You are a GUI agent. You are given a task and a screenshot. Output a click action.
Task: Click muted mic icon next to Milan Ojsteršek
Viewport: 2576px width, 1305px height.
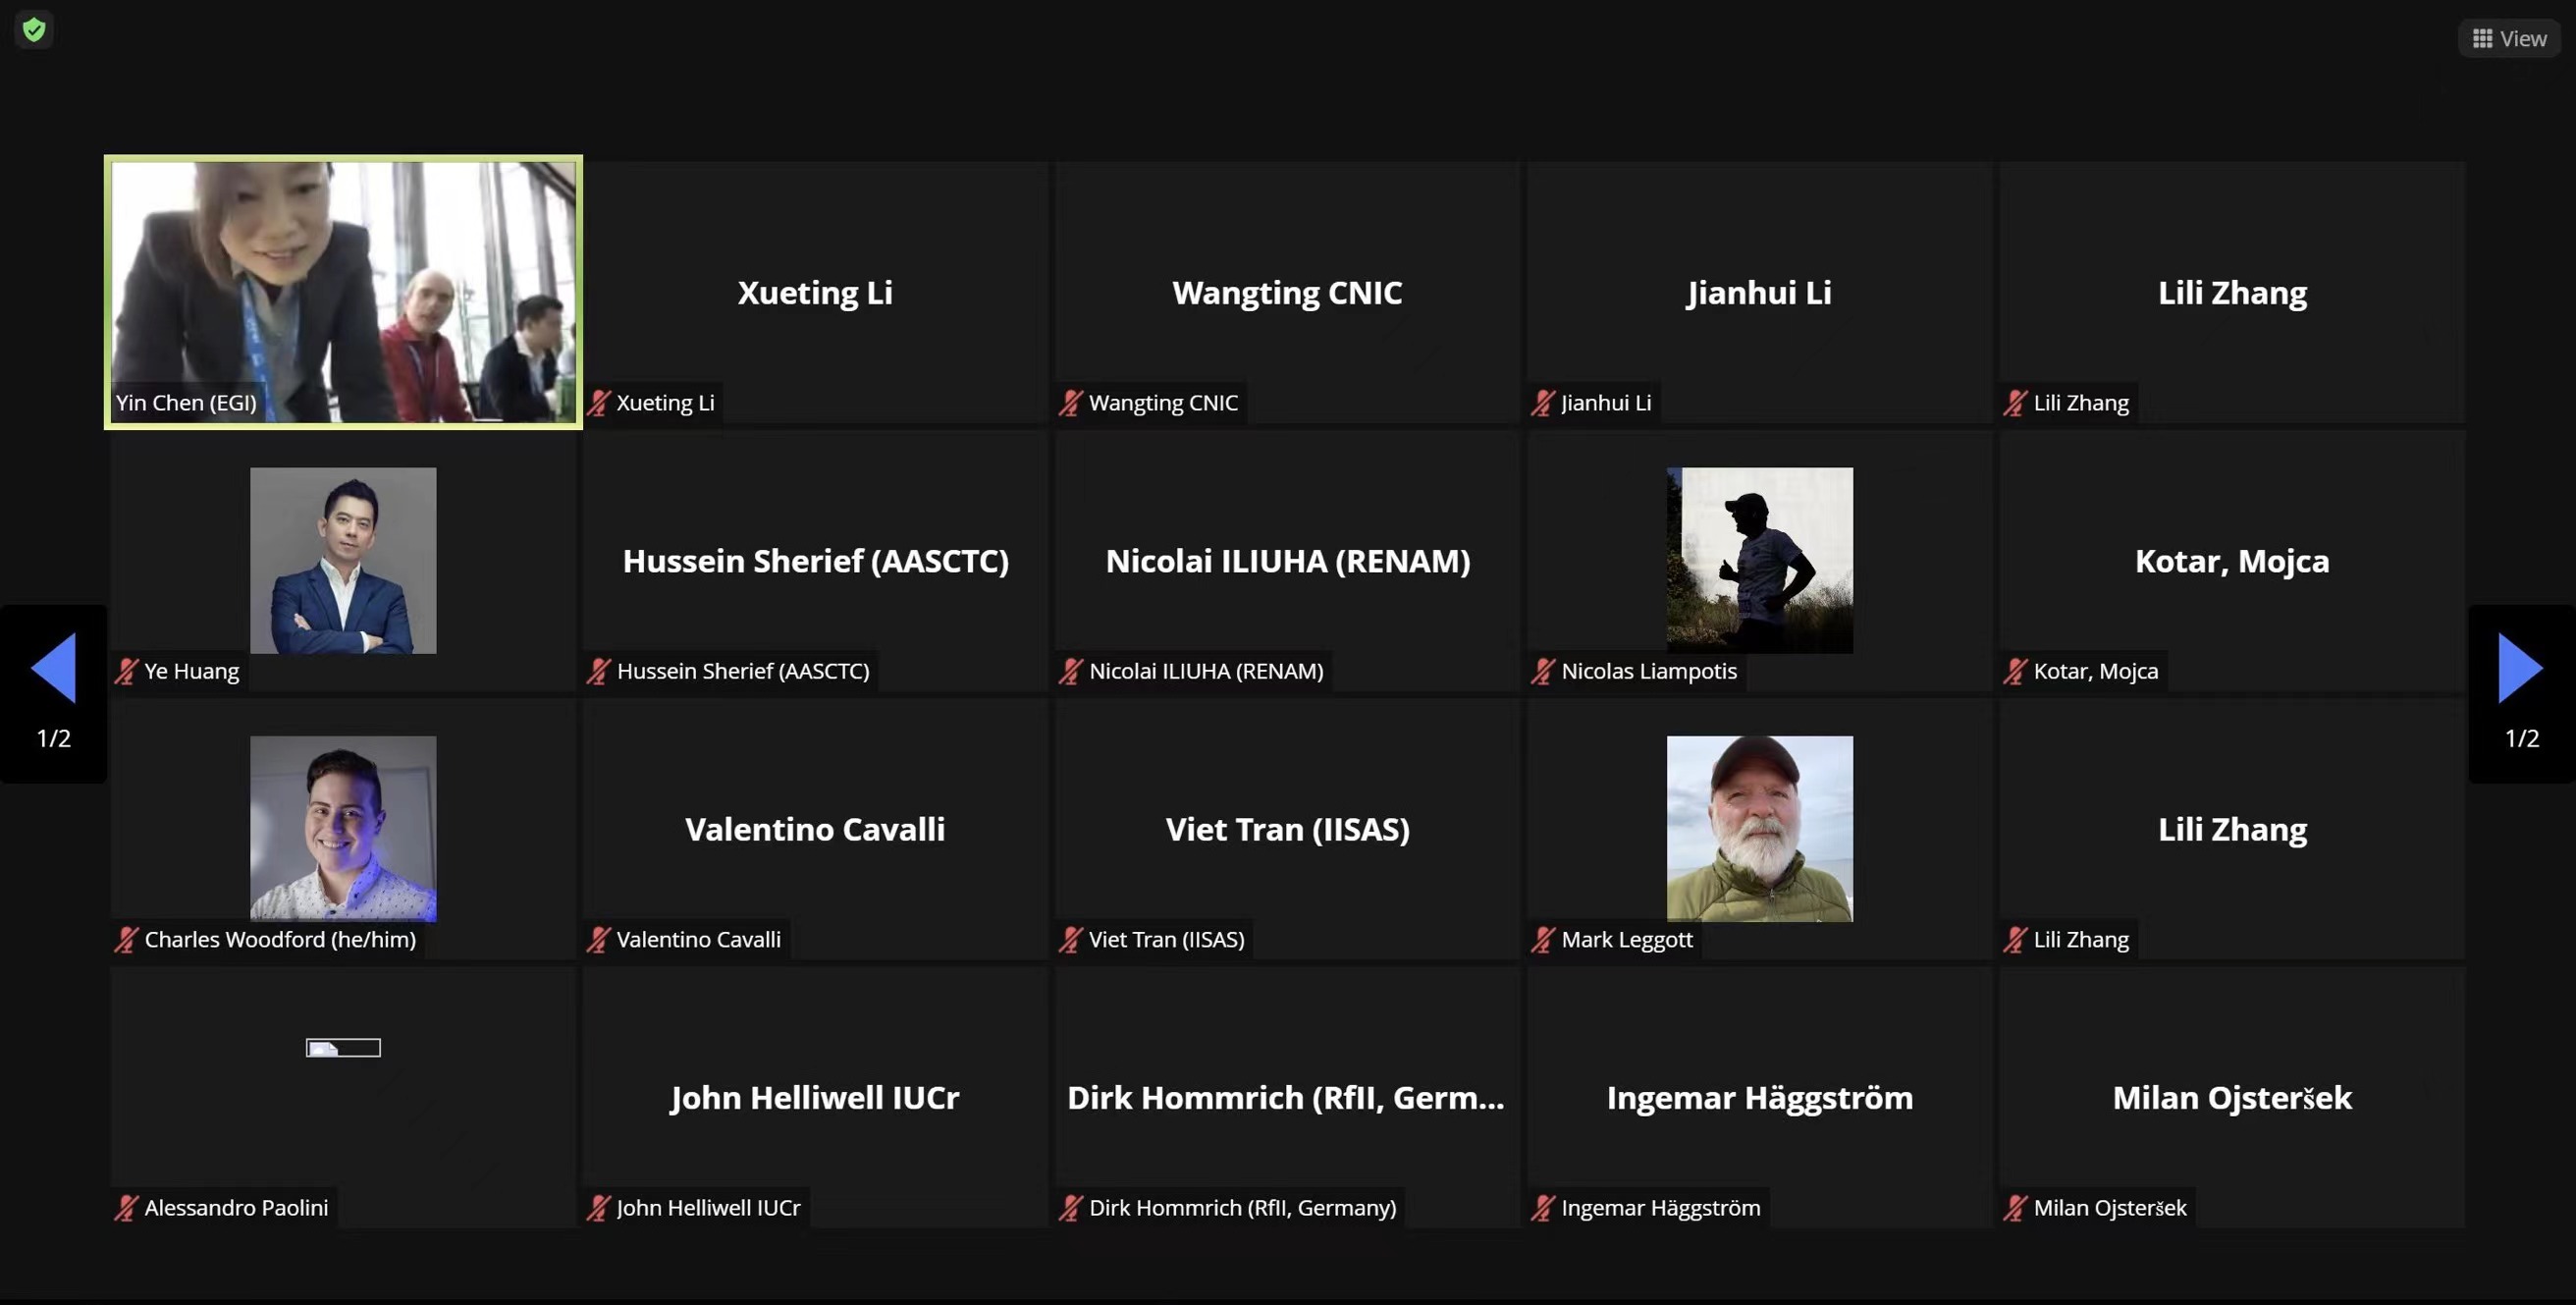2015,1208
